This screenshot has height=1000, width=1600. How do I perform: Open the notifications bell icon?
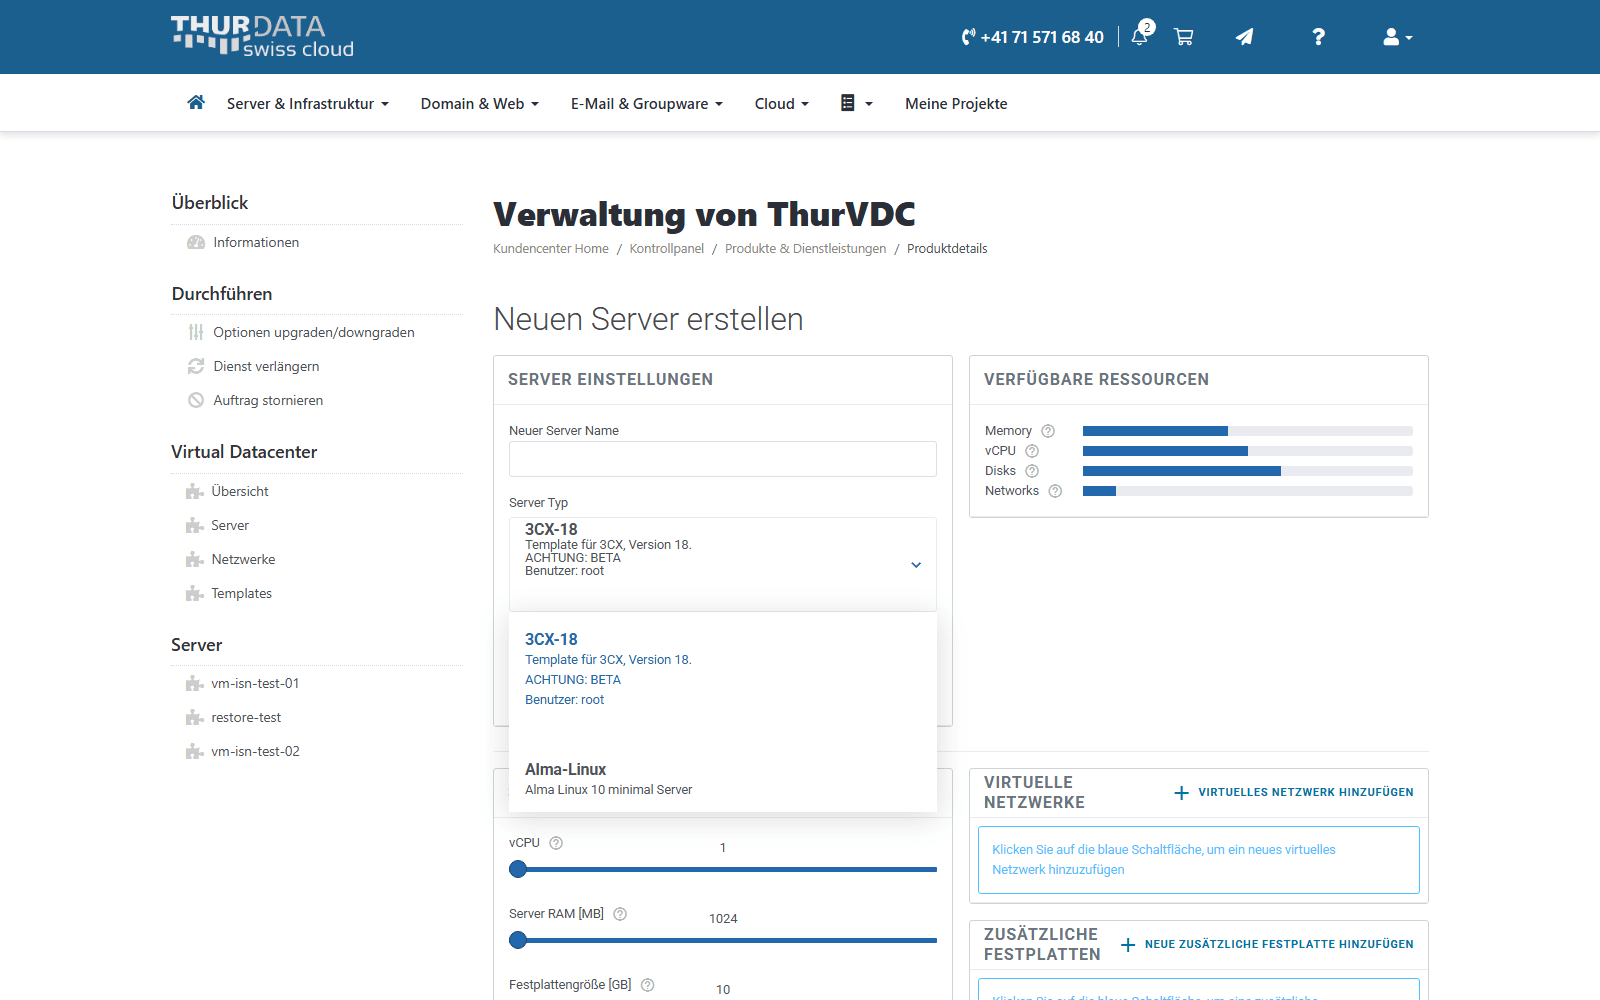pos(1140,36)
